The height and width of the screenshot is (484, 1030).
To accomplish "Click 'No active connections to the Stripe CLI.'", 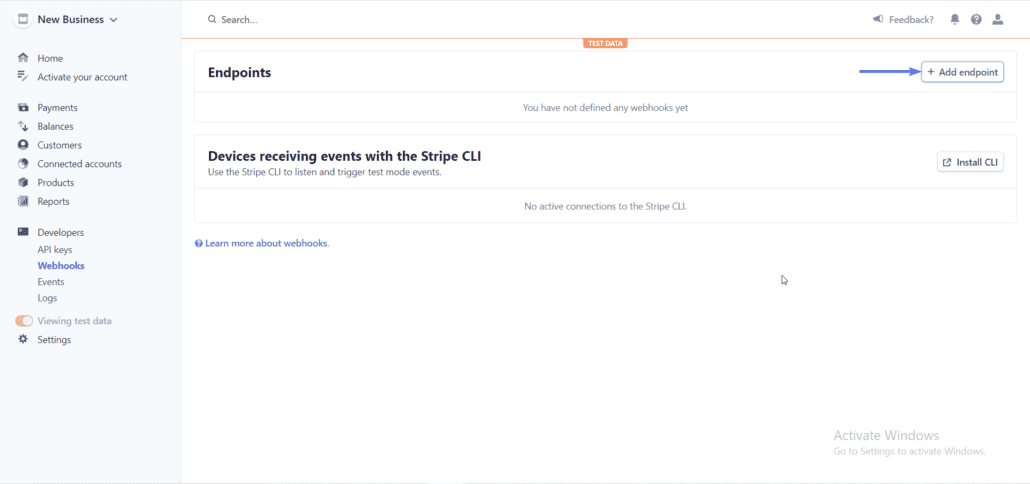I will coord(605,206).
